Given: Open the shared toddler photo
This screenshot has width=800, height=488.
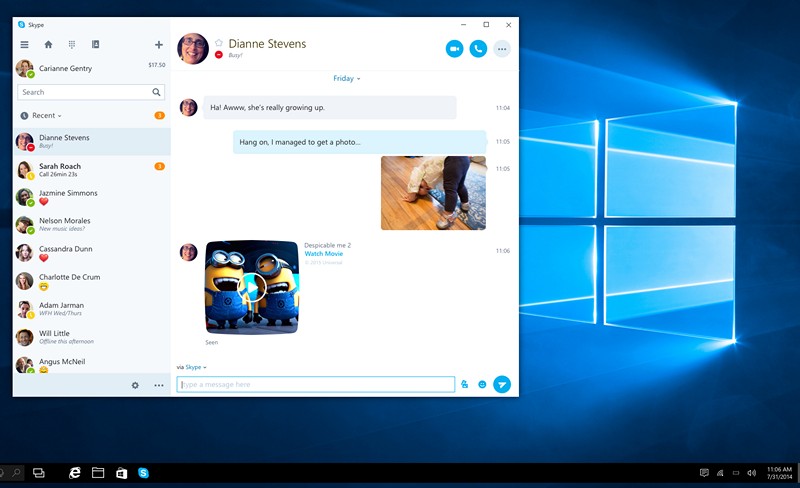Looking at the screenshot, I should pos(433,193).
